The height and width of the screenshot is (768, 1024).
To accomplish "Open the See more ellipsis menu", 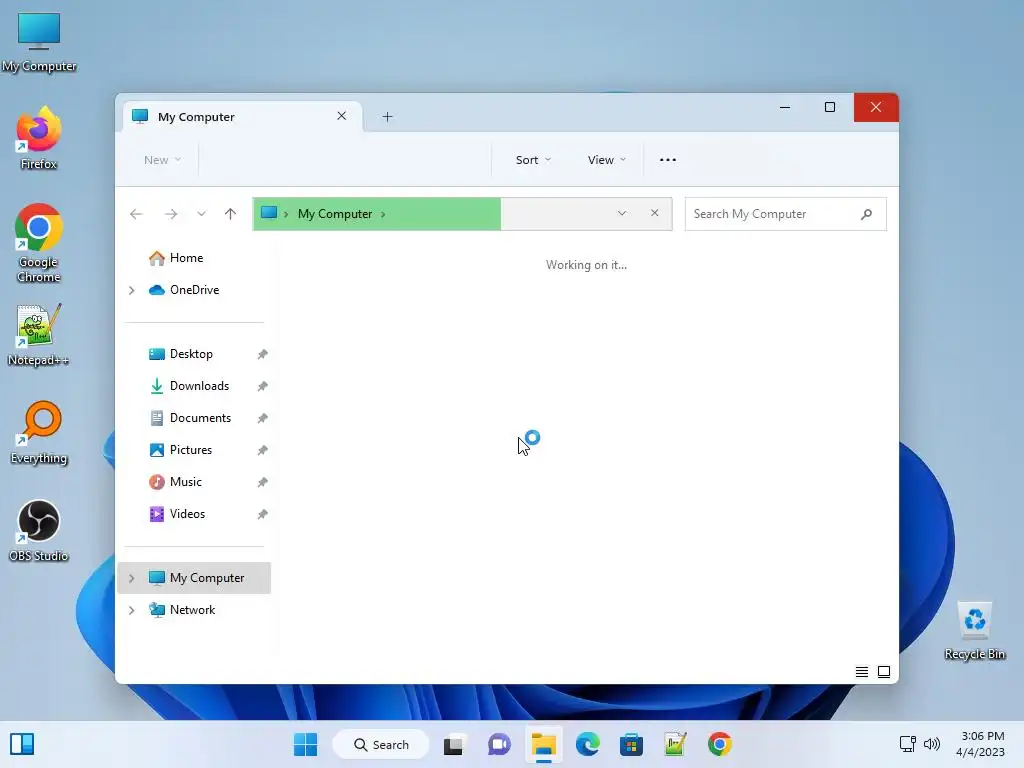I will [x=667, y=160].
